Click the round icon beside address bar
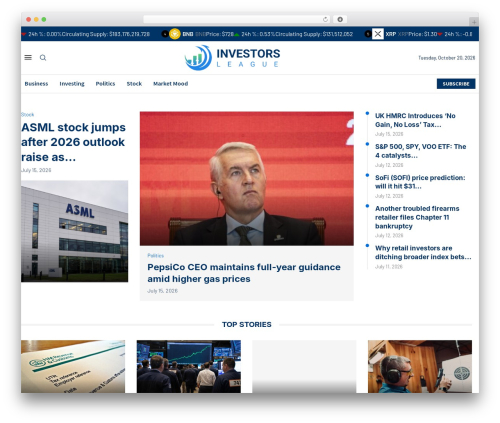 click(340, 20)
